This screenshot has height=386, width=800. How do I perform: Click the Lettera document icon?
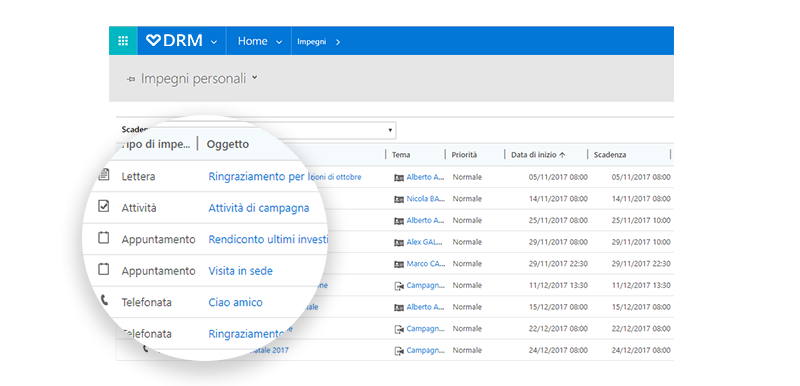click(104, 175)
